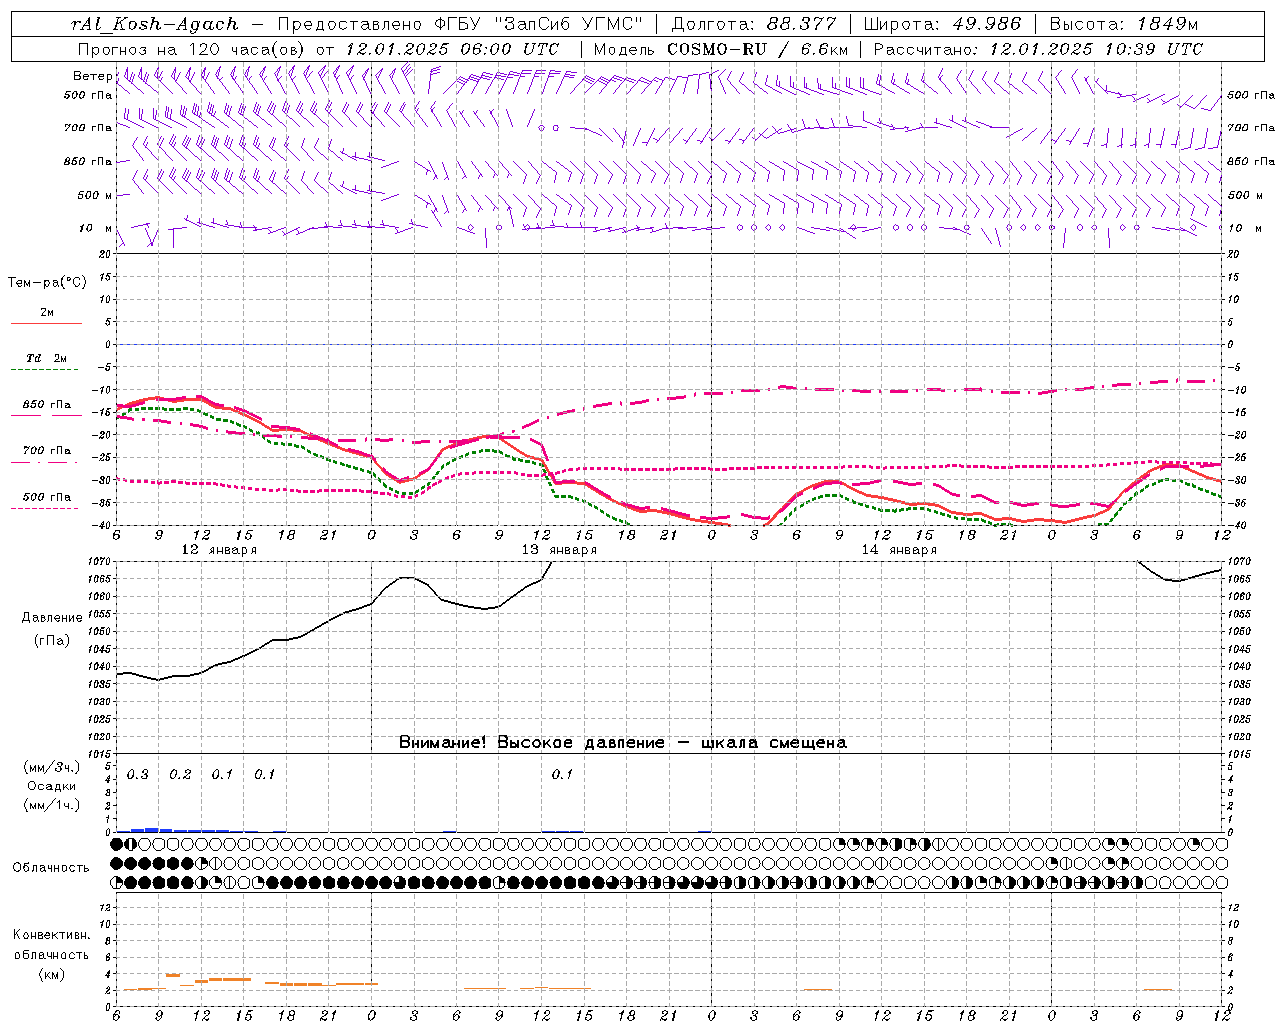The height and width of the screenshot is (1024, 1280).
Task: Click the 0.2 precipitation amount
Action: (180, 775)
